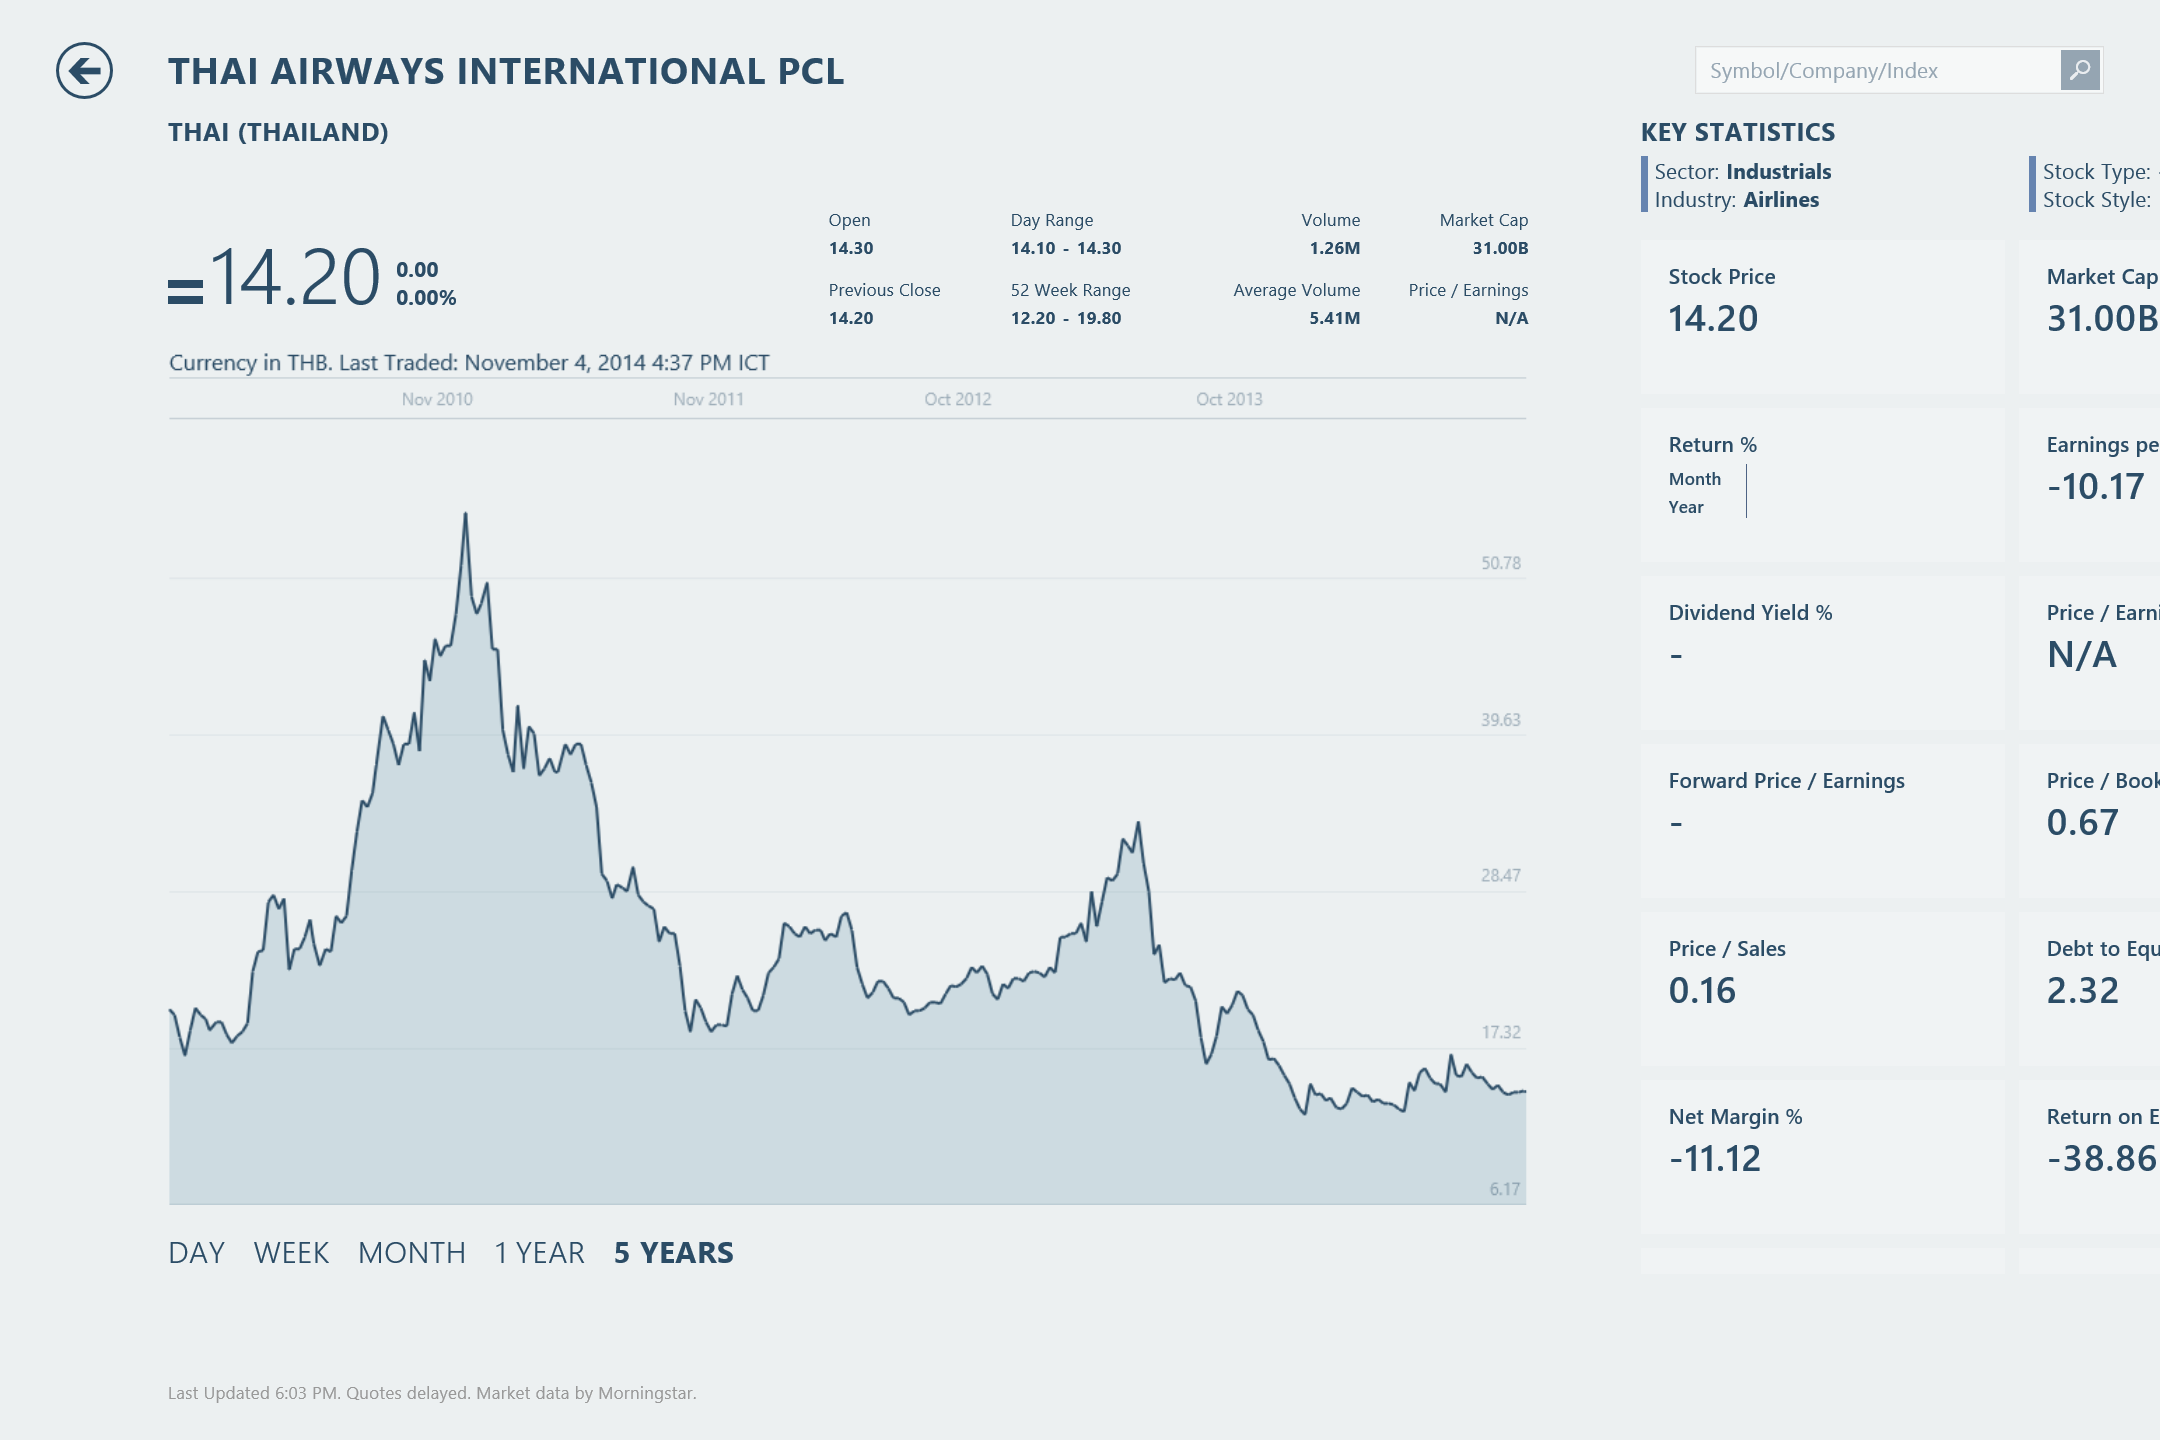Screen dimensions: 2160x1440
Task: Open the Debt to Equity 2.32 tile
Action: tap(2089, 989)
